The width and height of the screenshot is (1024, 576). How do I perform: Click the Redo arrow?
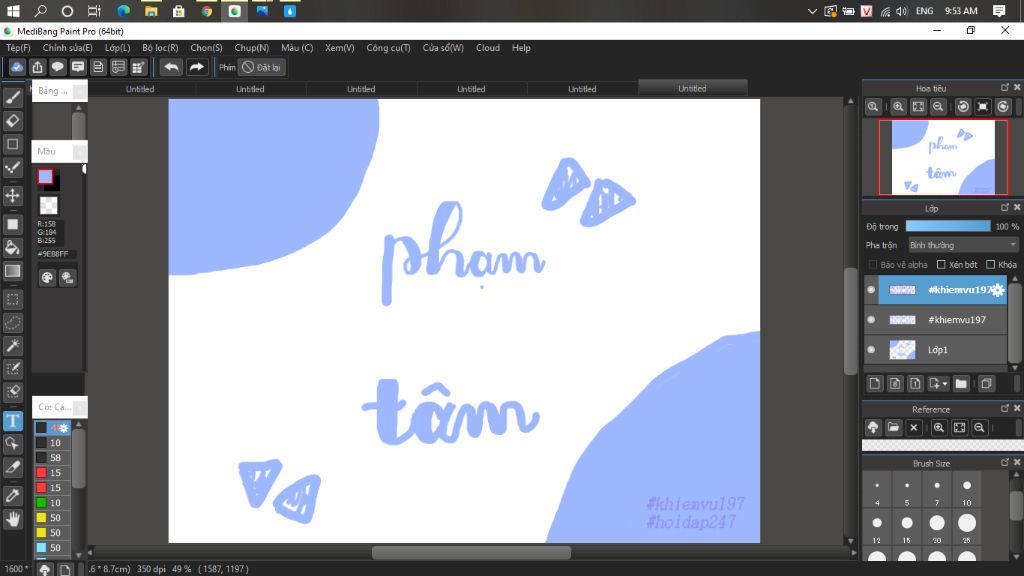tap(196, 67)
